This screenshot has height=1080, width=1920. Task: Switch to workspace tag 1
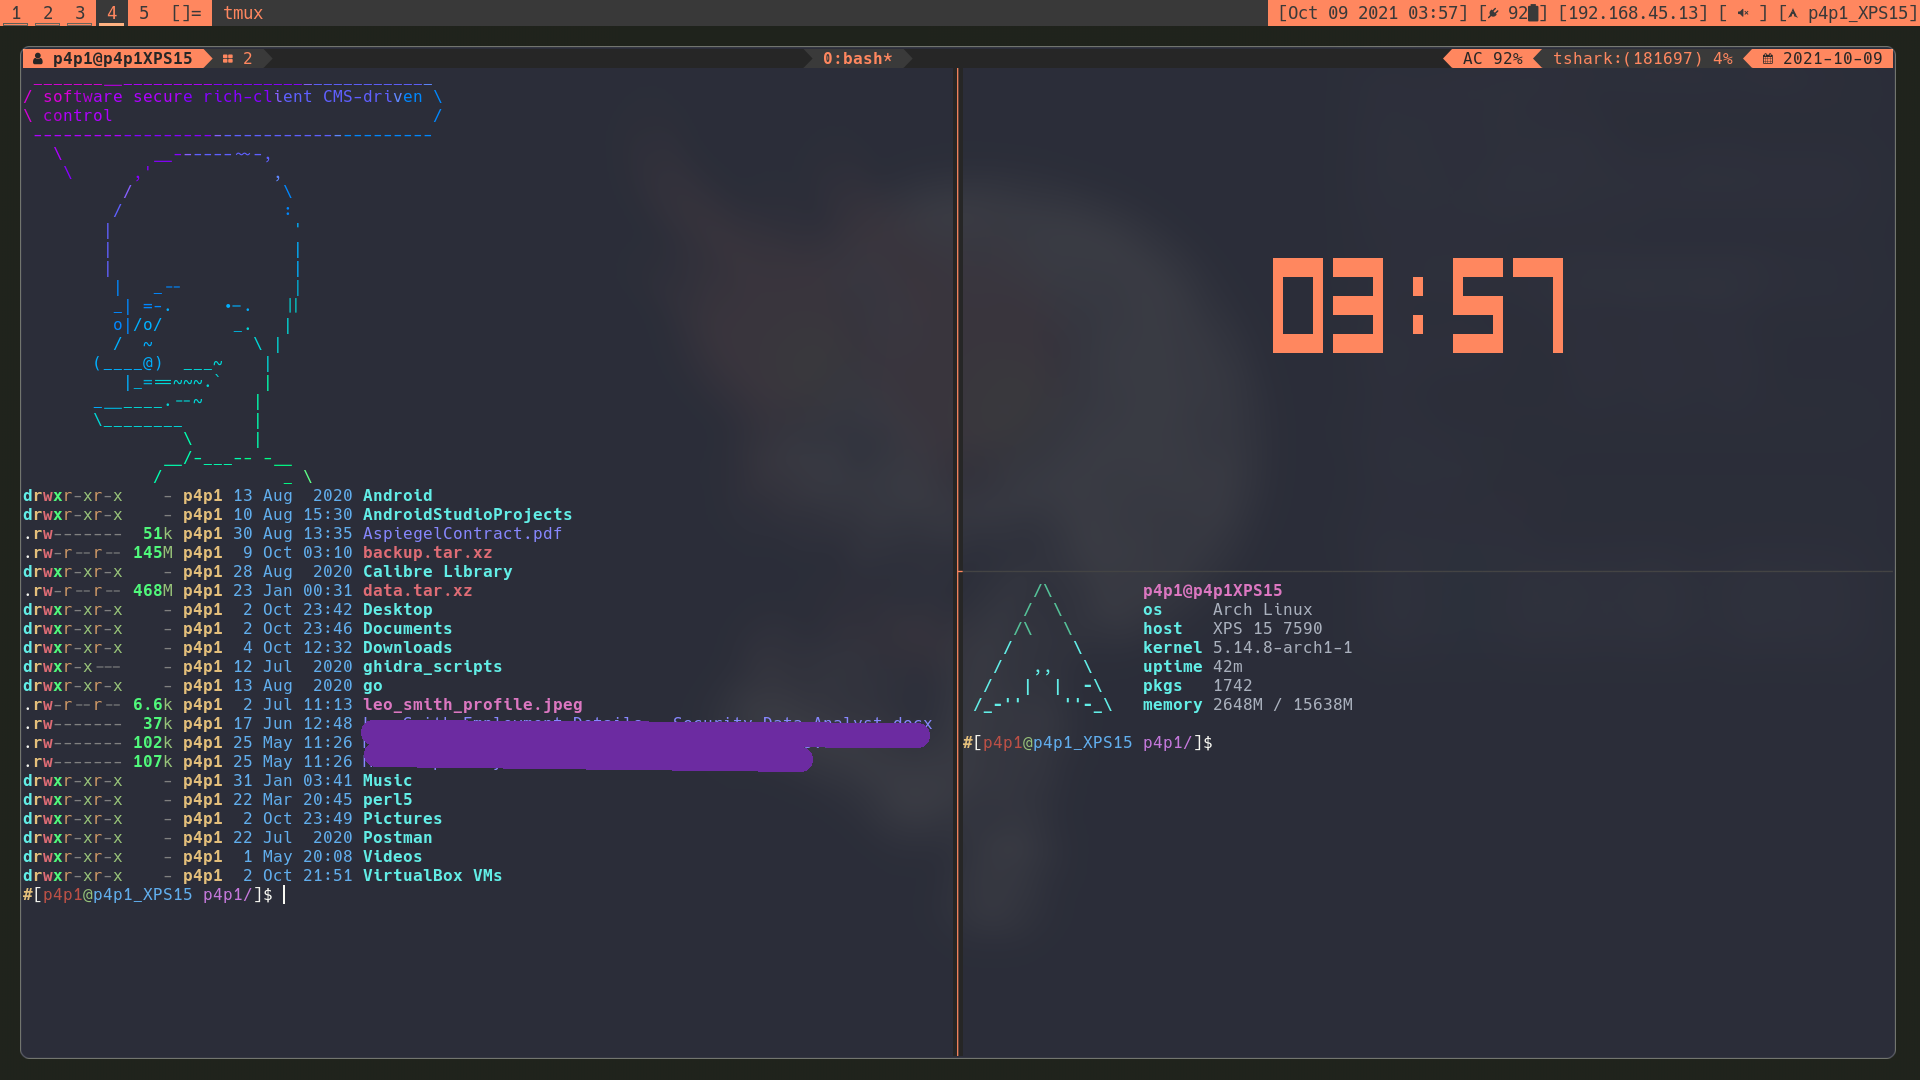tap(16, 13)
